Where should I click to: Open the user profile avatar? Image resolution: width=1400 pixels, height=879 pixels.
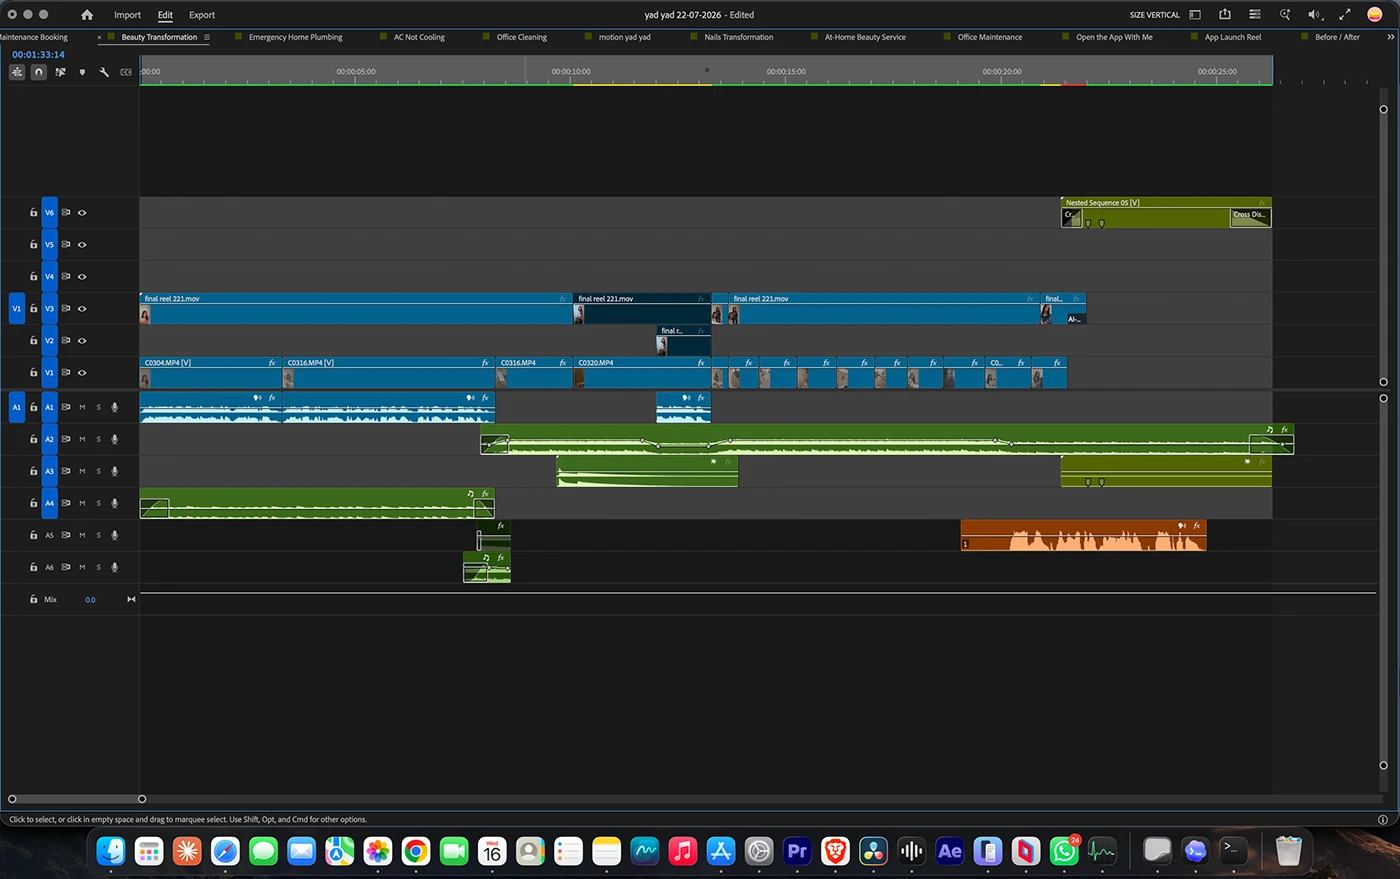[x=1375, y=15]
